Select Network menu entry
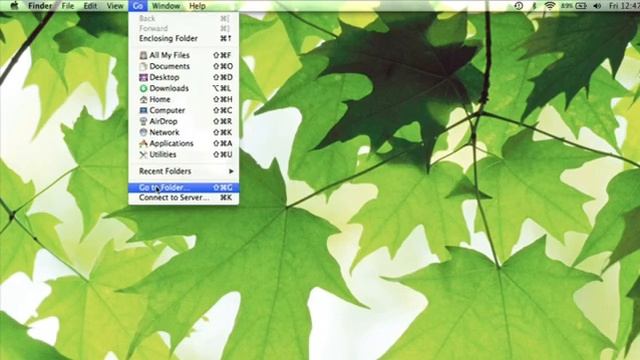This screenshot has height=360, width=640. pyautogui.click(x=184, y=132)
